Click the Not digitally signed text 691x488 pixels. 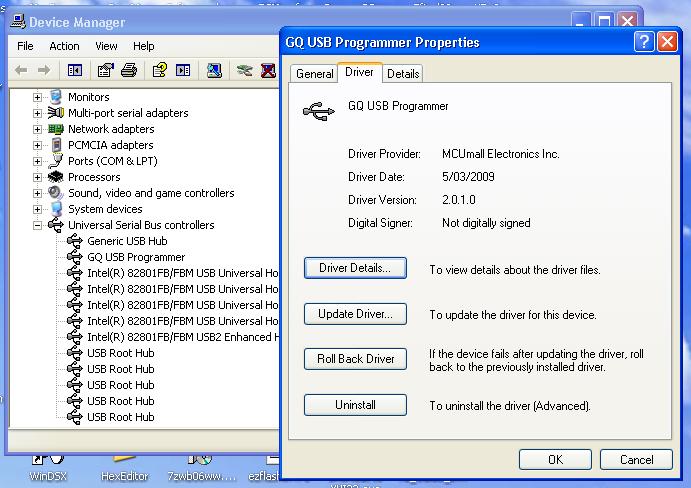(x=486, y=223)
